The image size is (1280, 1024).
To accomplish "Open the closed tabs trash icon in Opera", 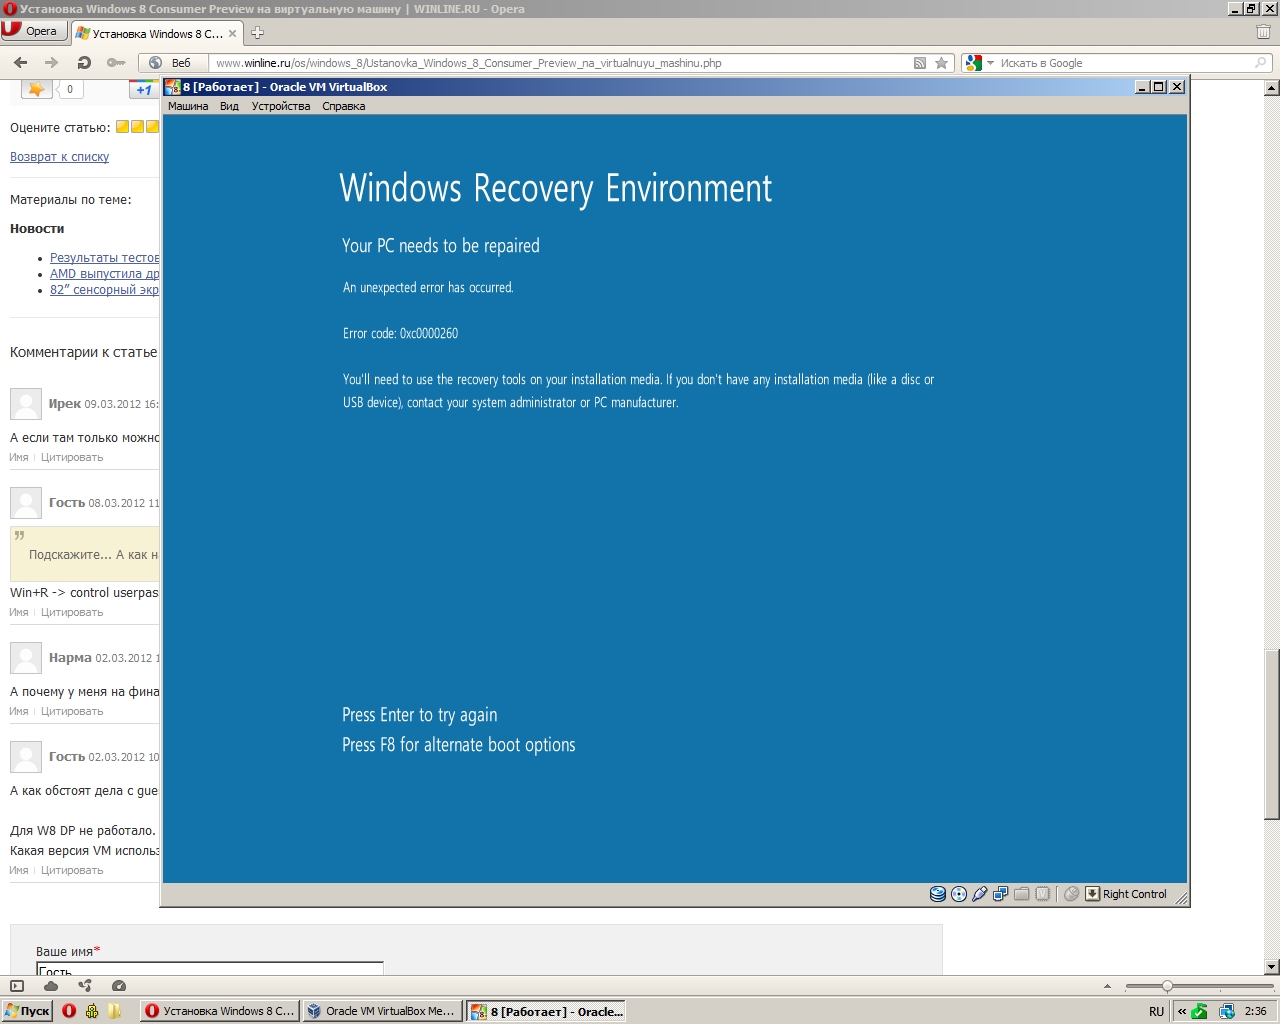I will pyautogui.click(x=1263, y=31).
